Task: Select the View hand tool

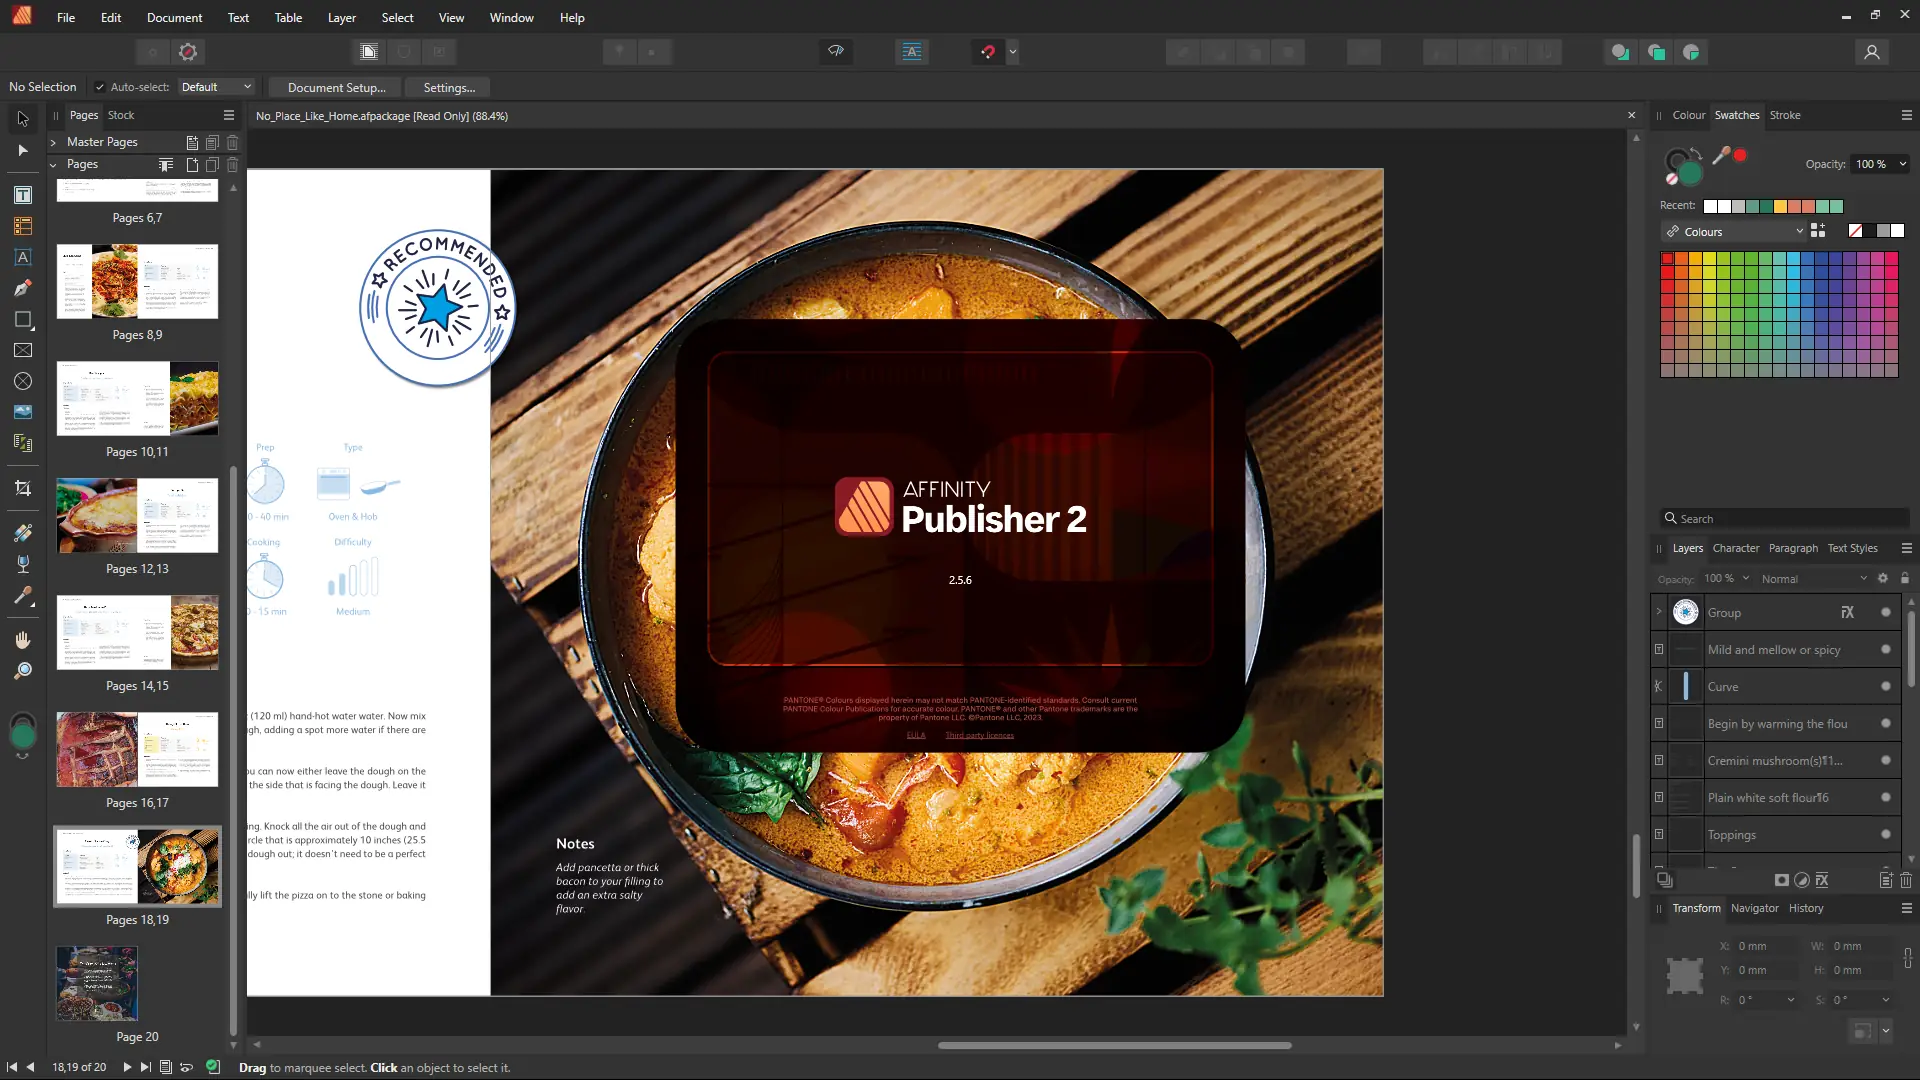Action: (x=22, y=640)
